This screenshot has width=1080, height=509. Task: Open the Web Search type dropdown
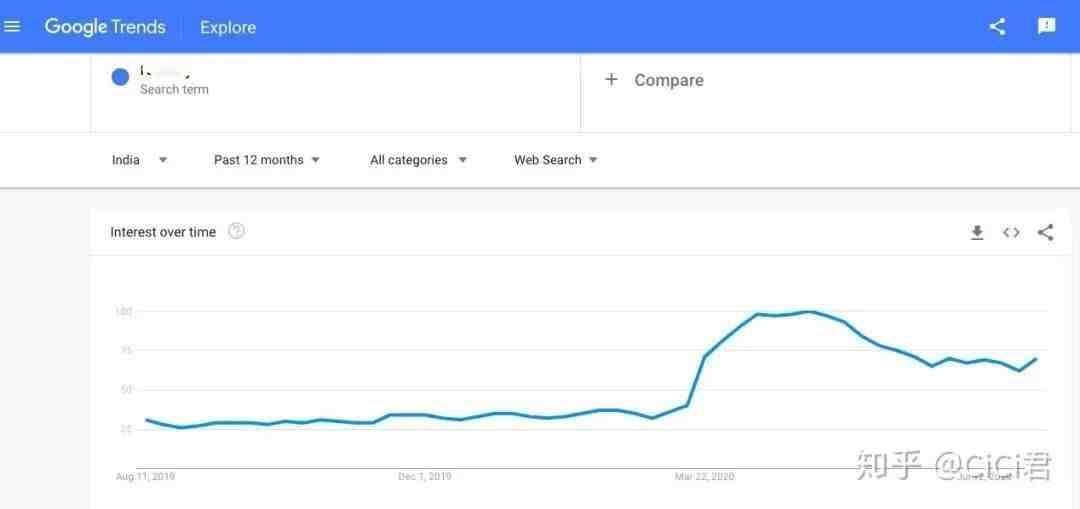pos(556,160)
